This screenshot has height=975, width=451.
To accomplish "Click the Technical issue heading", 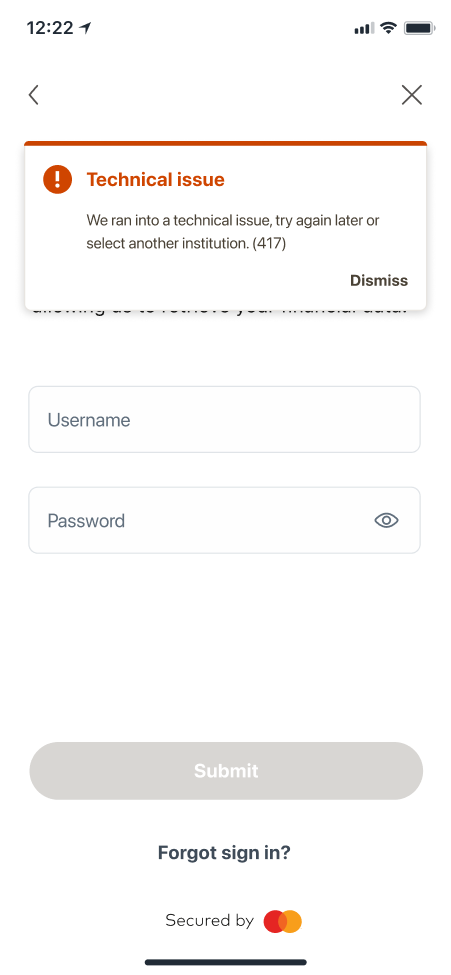I will (x=156, y=180).
